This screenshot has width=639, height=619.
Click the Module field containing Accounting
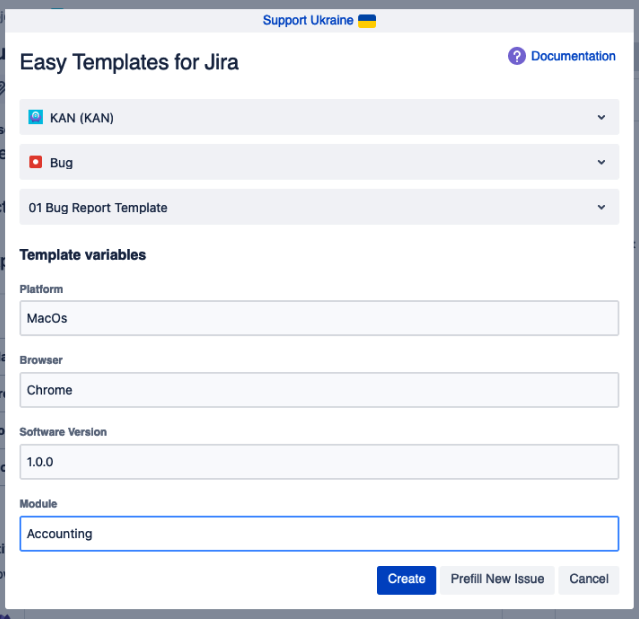point(319,533)
